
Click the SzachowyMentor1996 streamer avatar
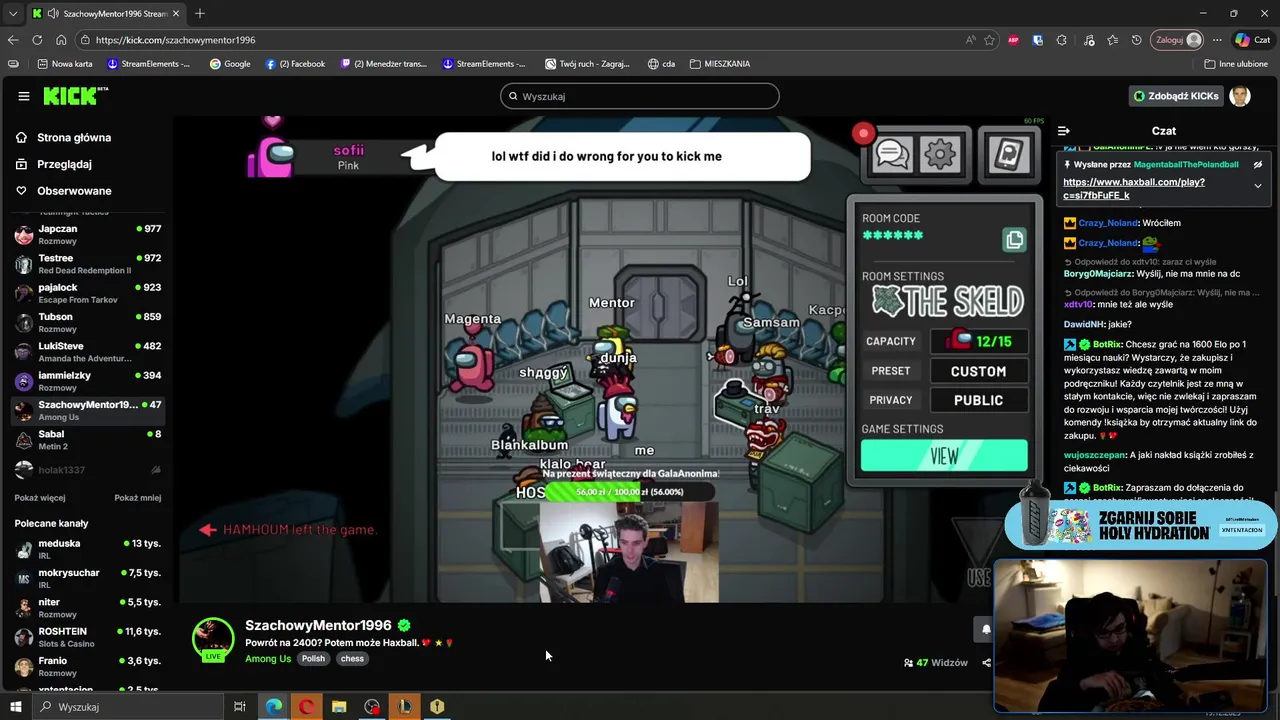(213, 640)
